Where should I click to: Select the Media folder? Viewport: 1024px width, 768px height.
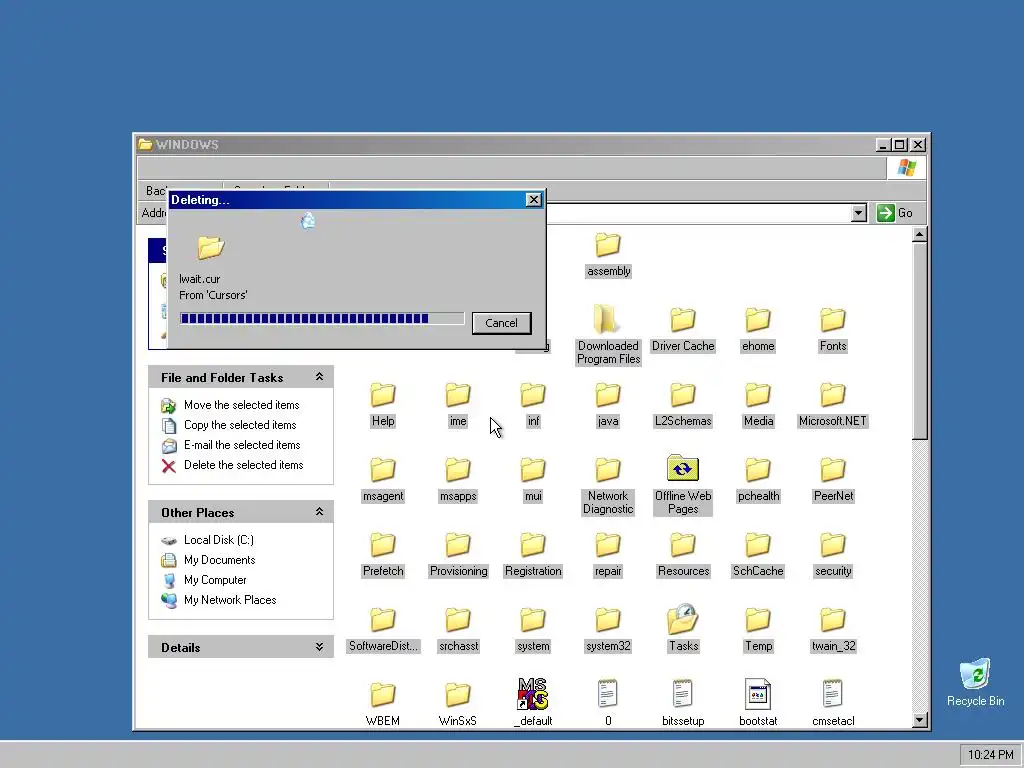[x=758, y=405]
